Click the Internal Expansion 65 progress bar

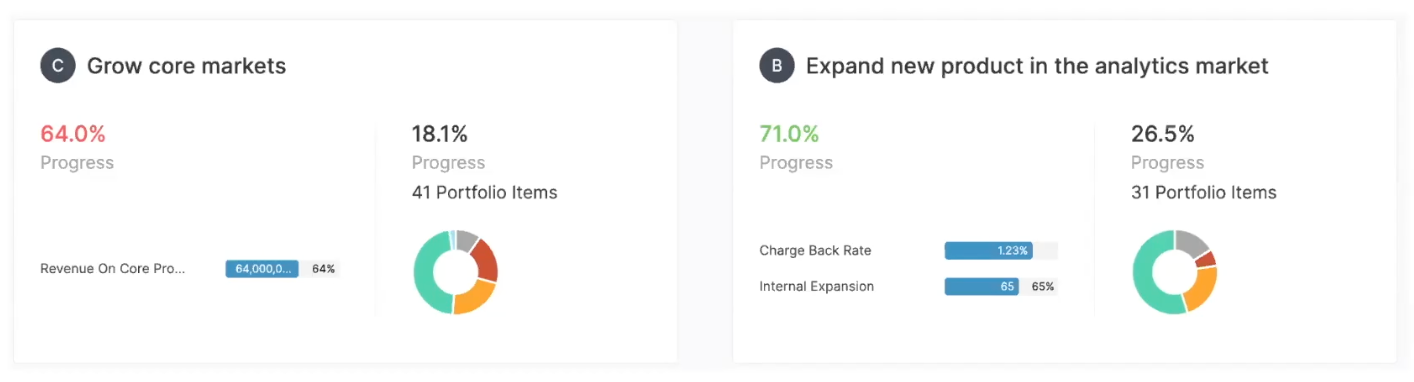(1001, 287)
